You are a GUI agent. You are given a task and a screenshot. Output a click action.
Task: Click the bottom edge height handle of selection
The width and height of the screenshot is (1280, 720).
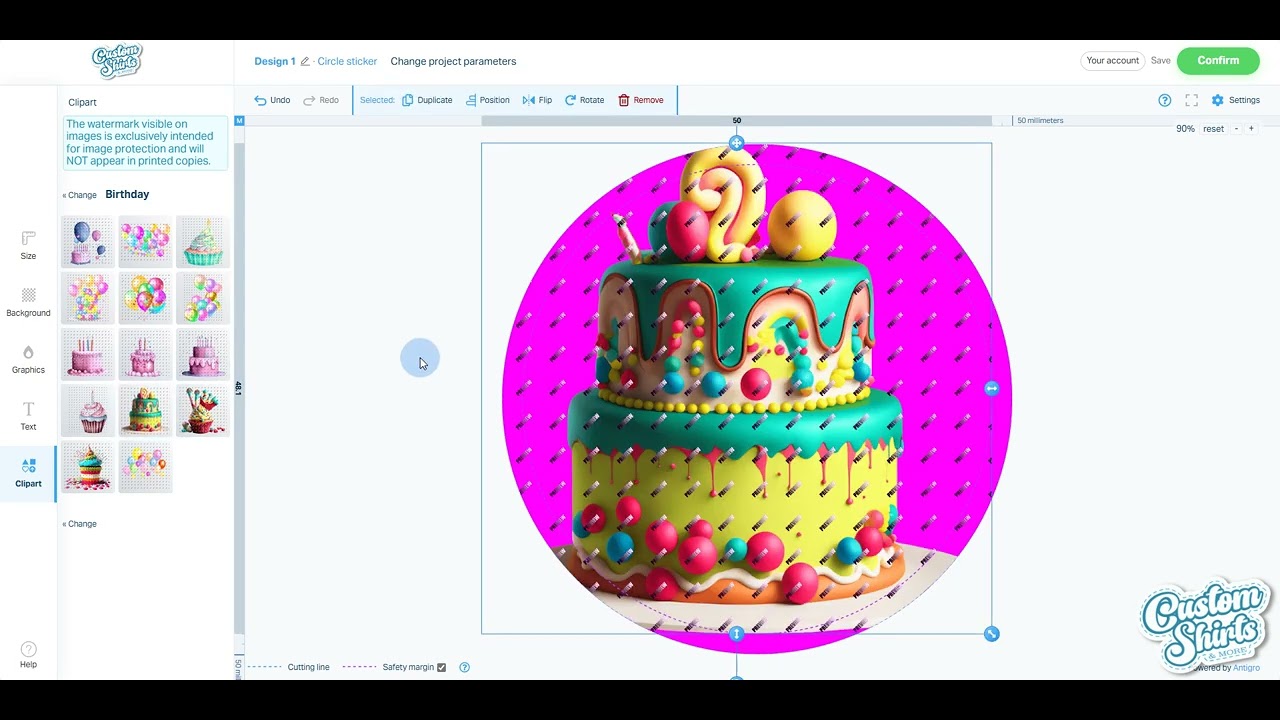(737, 634)
